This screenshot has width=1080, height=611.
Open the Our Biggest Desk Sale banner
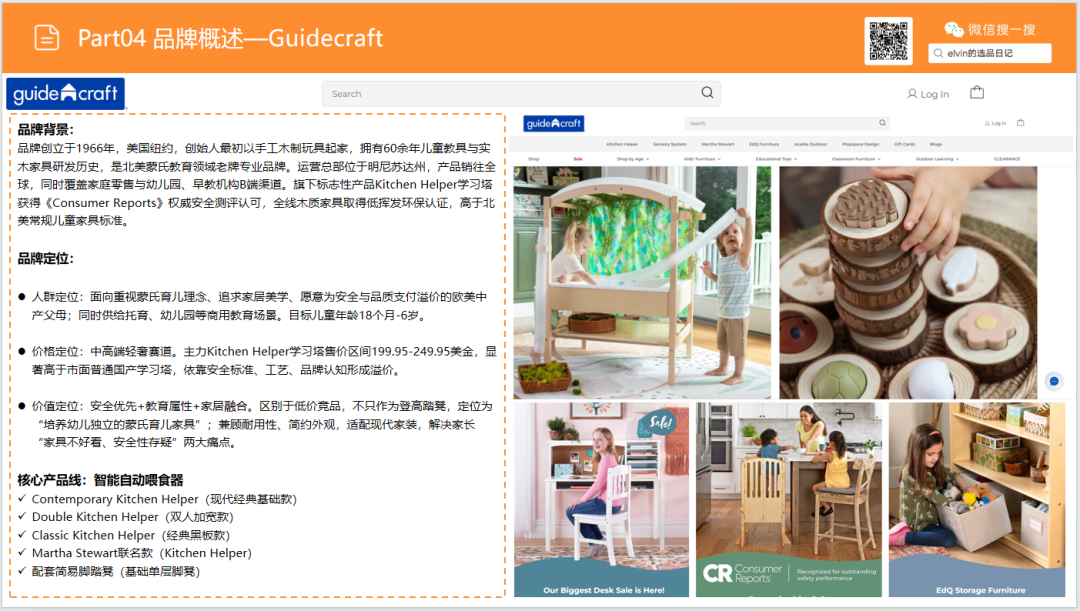click(x=601, y=499)
